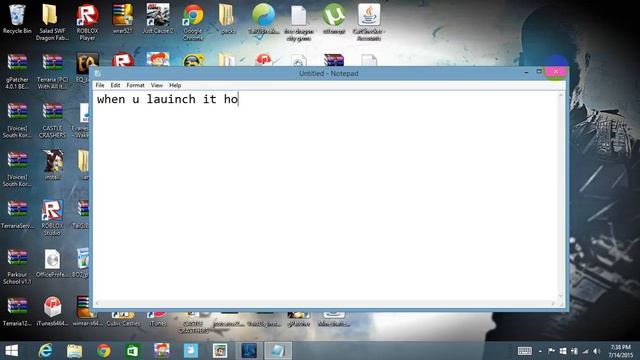The height and width of the screenshot is (360, 640).
Task: Click the Notepad vertical scrollbar track
Action: click(x=561, y=196)
